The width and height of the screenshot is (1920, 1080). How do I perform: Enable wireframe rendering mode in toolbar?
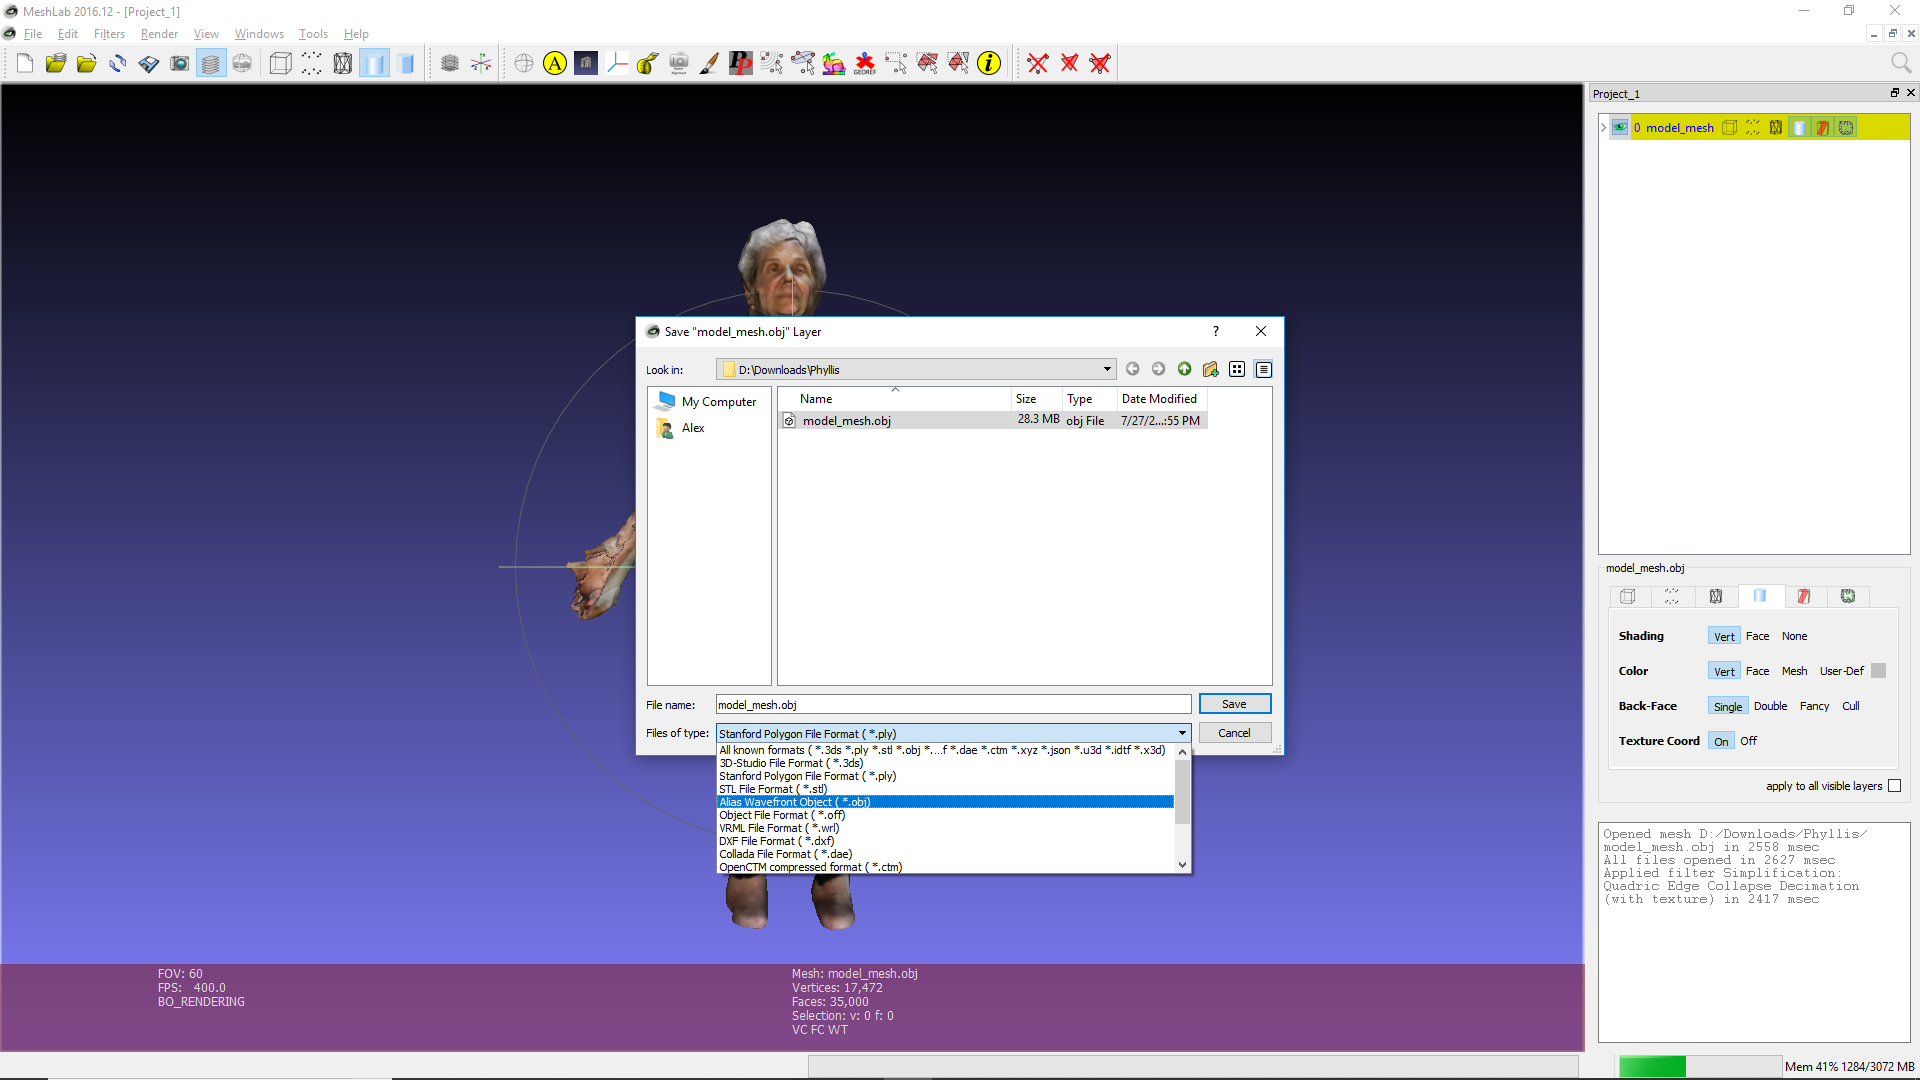(x=342, y=62)
